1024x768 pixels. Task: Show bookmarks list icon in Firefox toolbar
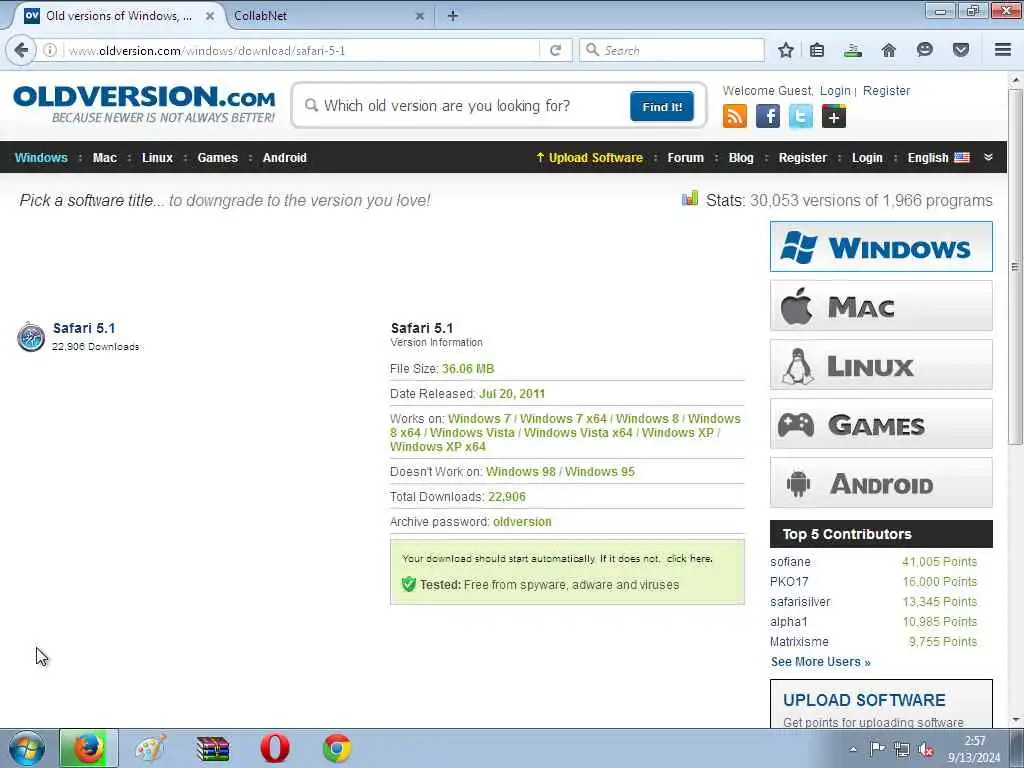(817, 50)
